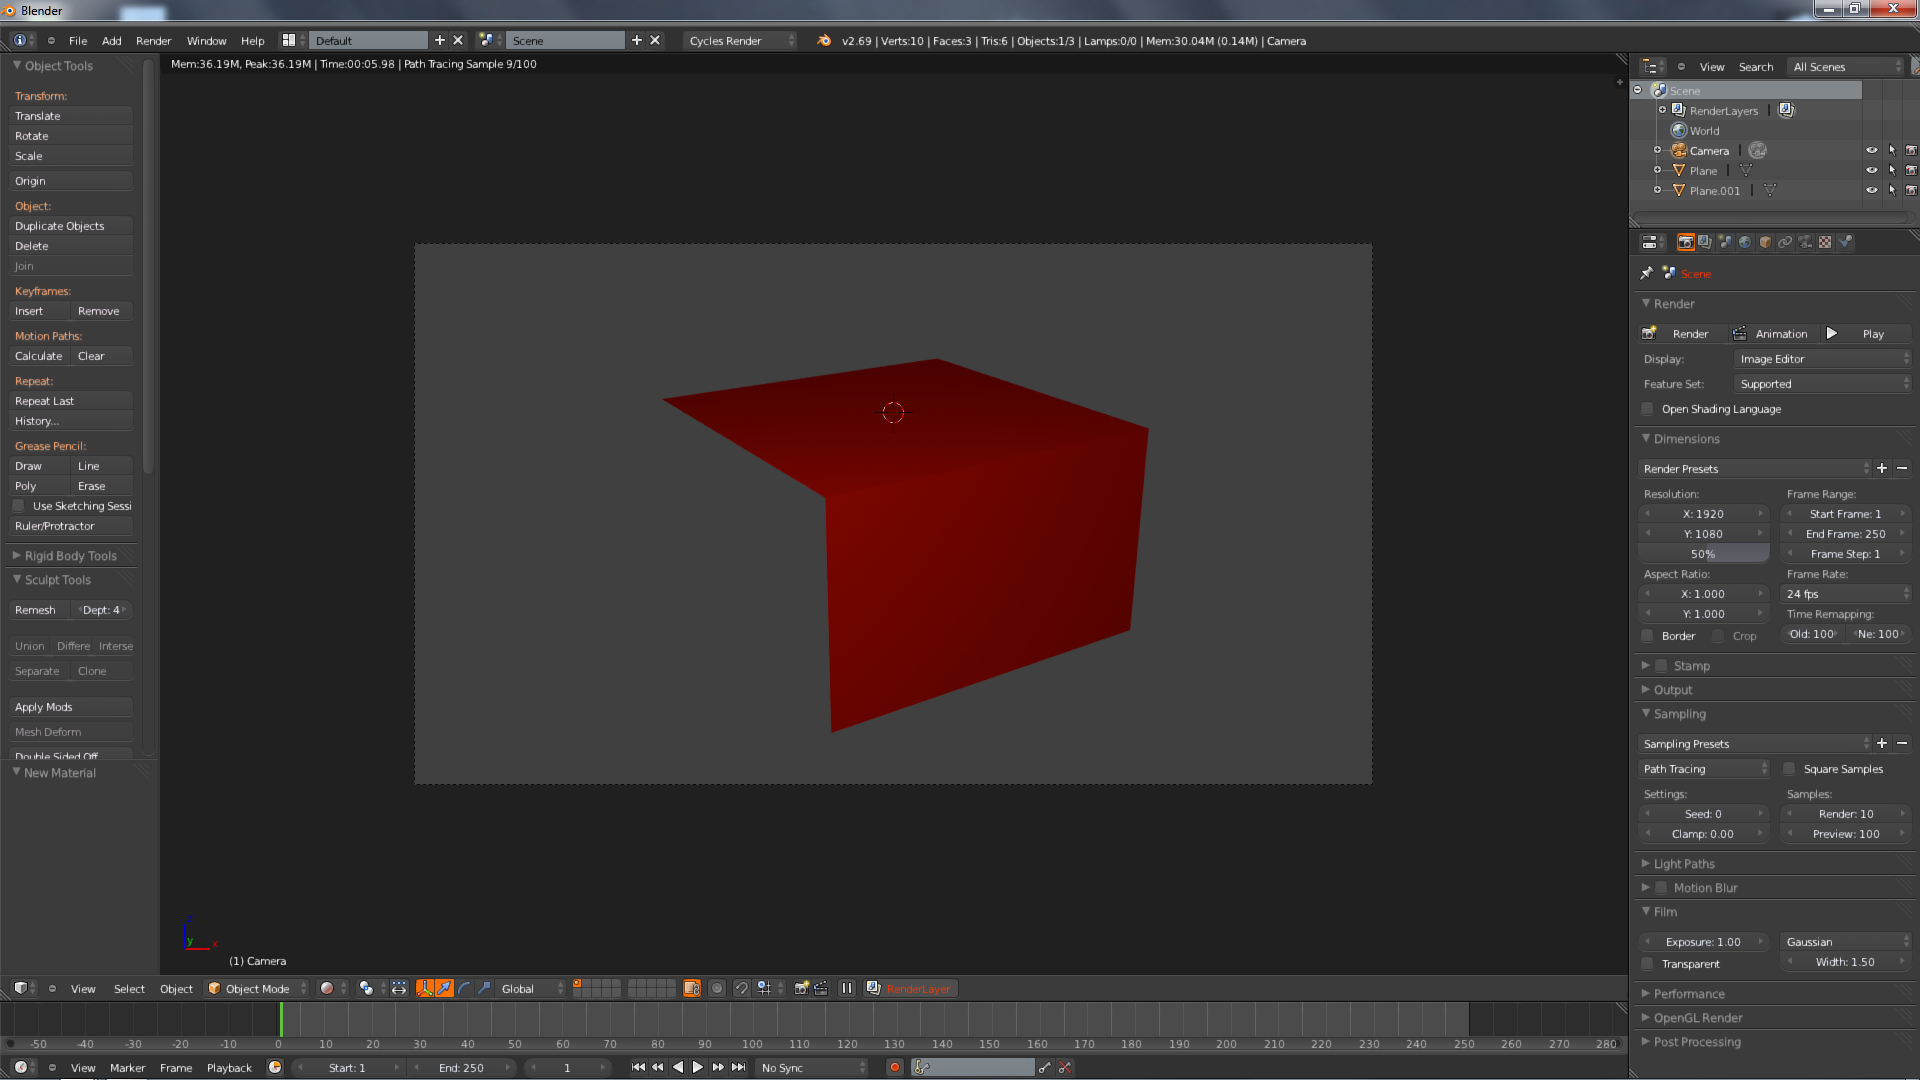This screenshot has height=1080, width=1920.
Task: Toggle the 3D manipulator widget icon
Action: coord(424,988)
